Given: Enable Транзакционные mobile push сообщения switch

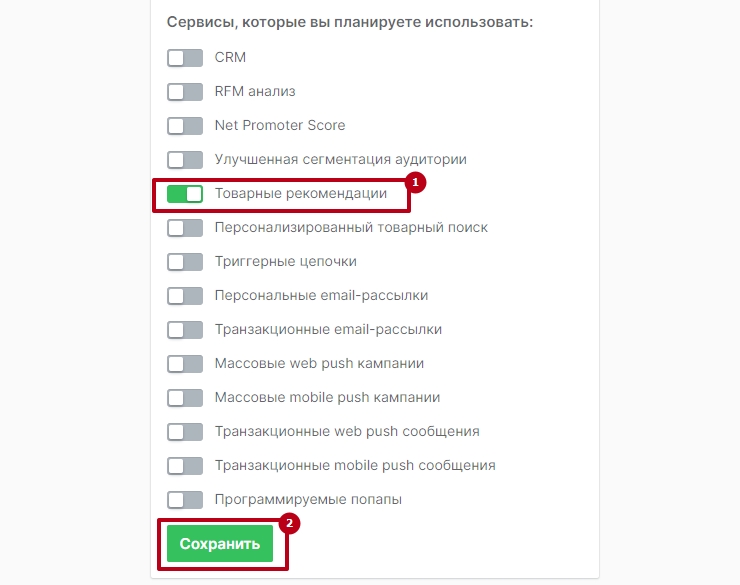Looking at the screenshot, I should (185, 466).
